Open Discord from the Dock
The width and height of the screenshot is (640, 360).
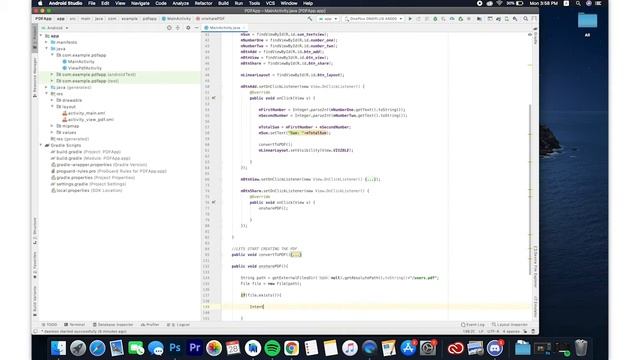click(495, 348)
